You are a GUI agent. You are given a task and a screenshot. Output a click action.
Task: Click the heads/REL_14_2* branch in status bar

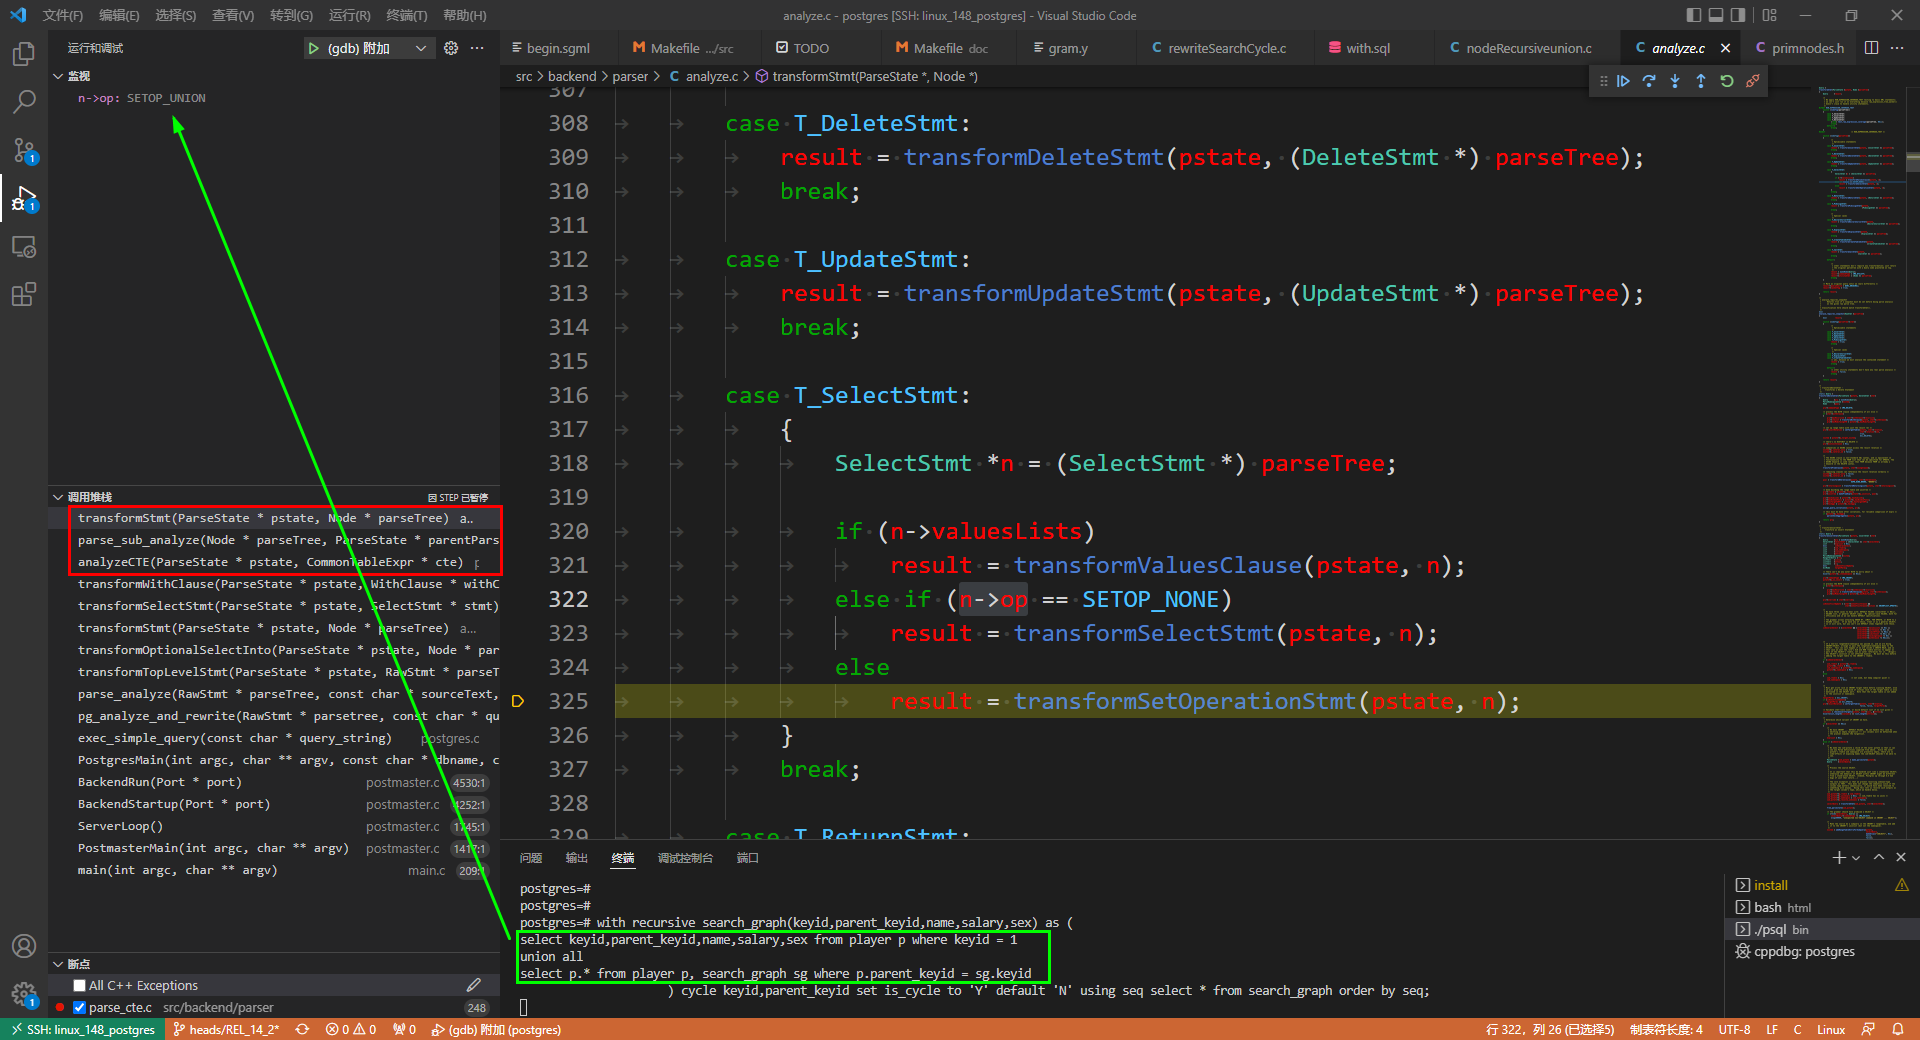226,1029
